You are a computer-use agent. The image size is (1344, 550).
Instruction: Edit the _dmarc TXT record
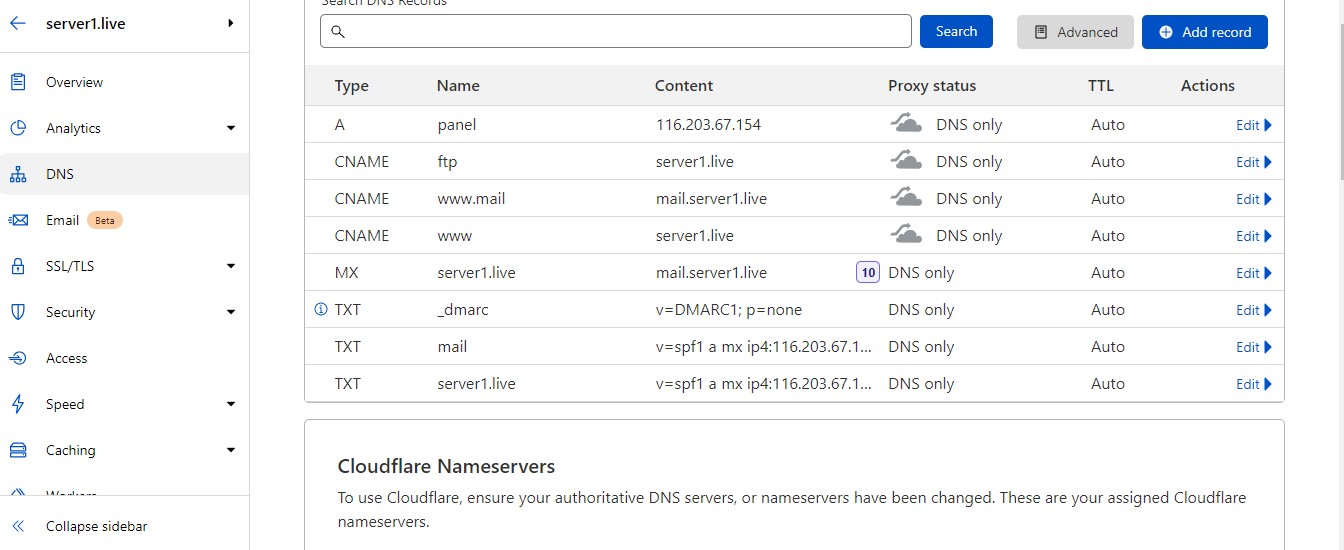coord(1254,310)
